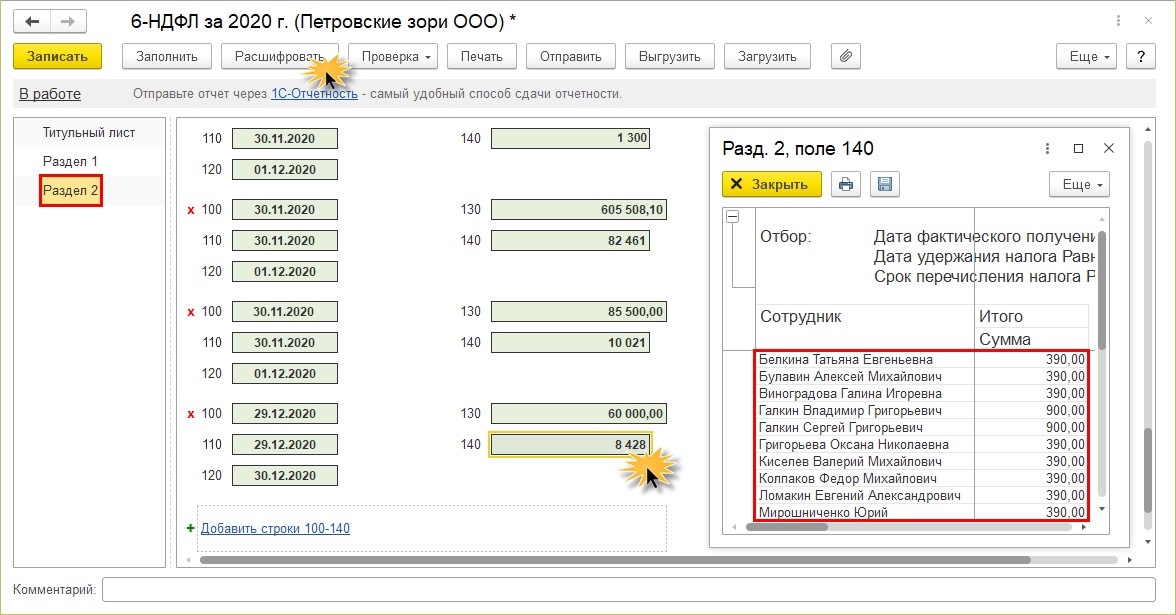The height and width of the screenshot is (615, 1176).
Task: Delete the block with sum 605 508,10
Action: (191, 210)
